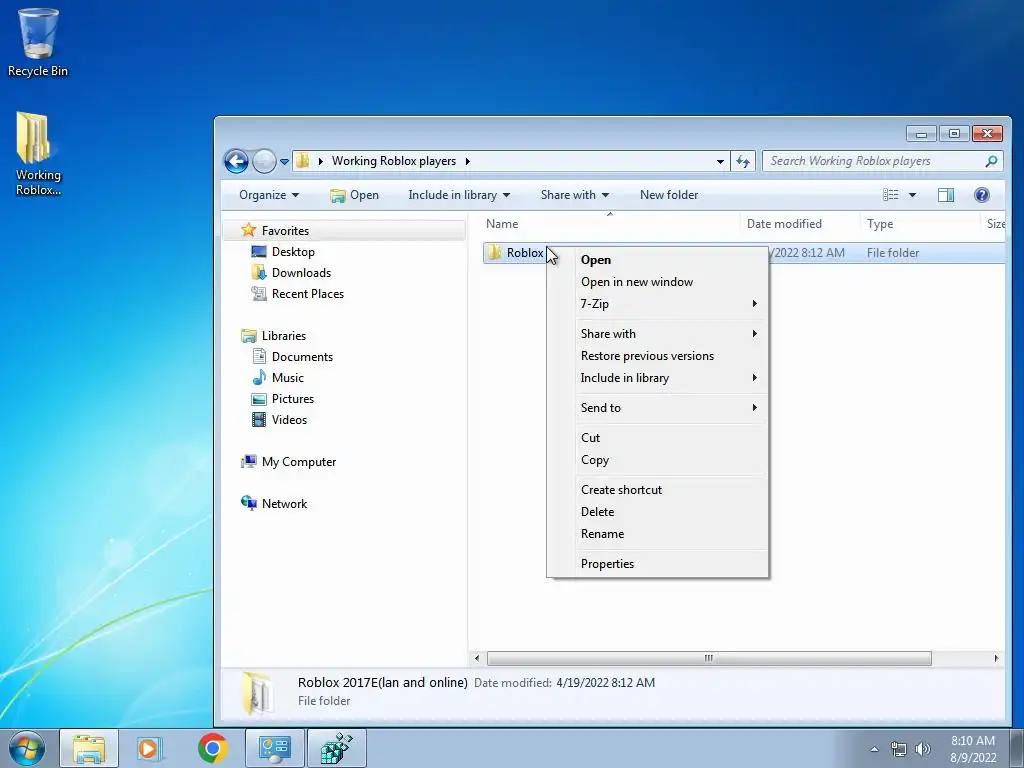Viewport: 1024px width, 768px height.
Task: Select the Roblox folder icon in list
Action: coord(495,253)
